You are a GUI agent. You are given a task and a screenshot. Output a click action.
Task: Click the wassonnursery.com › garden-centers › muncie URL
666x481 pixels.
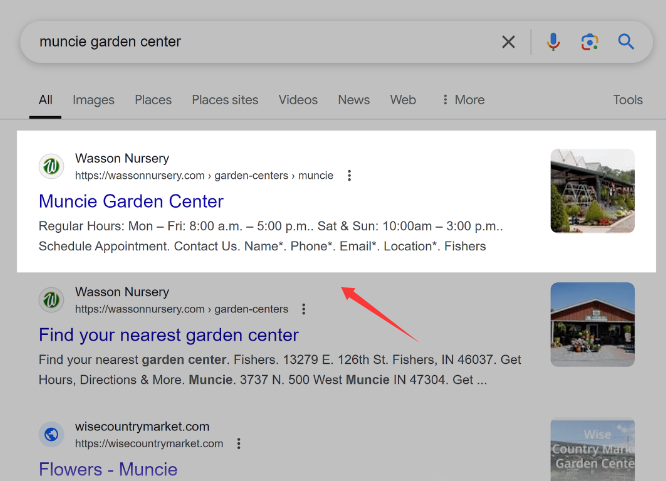(204, 175)
